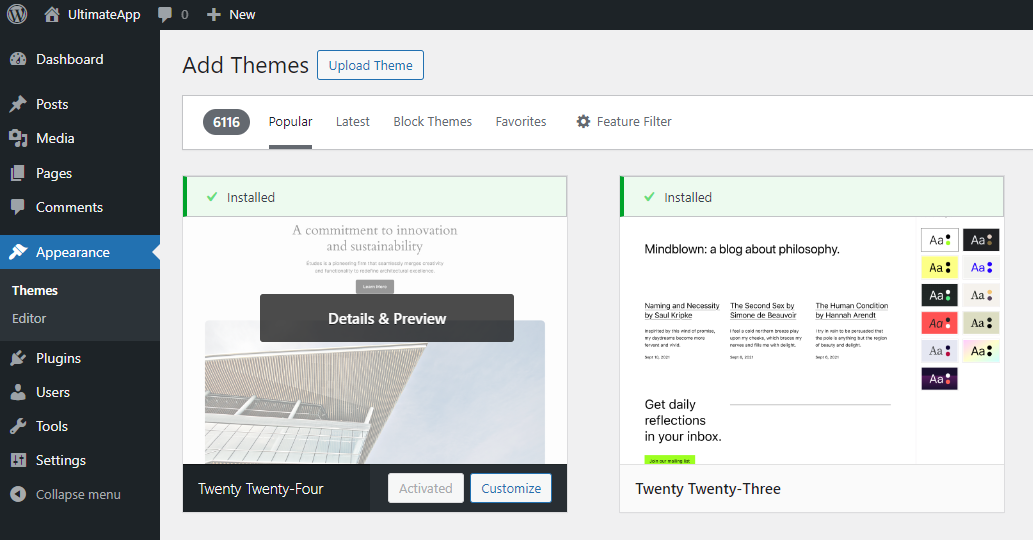Open the Editor submenu item
The image size is (1033, 540).
click(x=29, y=318)
